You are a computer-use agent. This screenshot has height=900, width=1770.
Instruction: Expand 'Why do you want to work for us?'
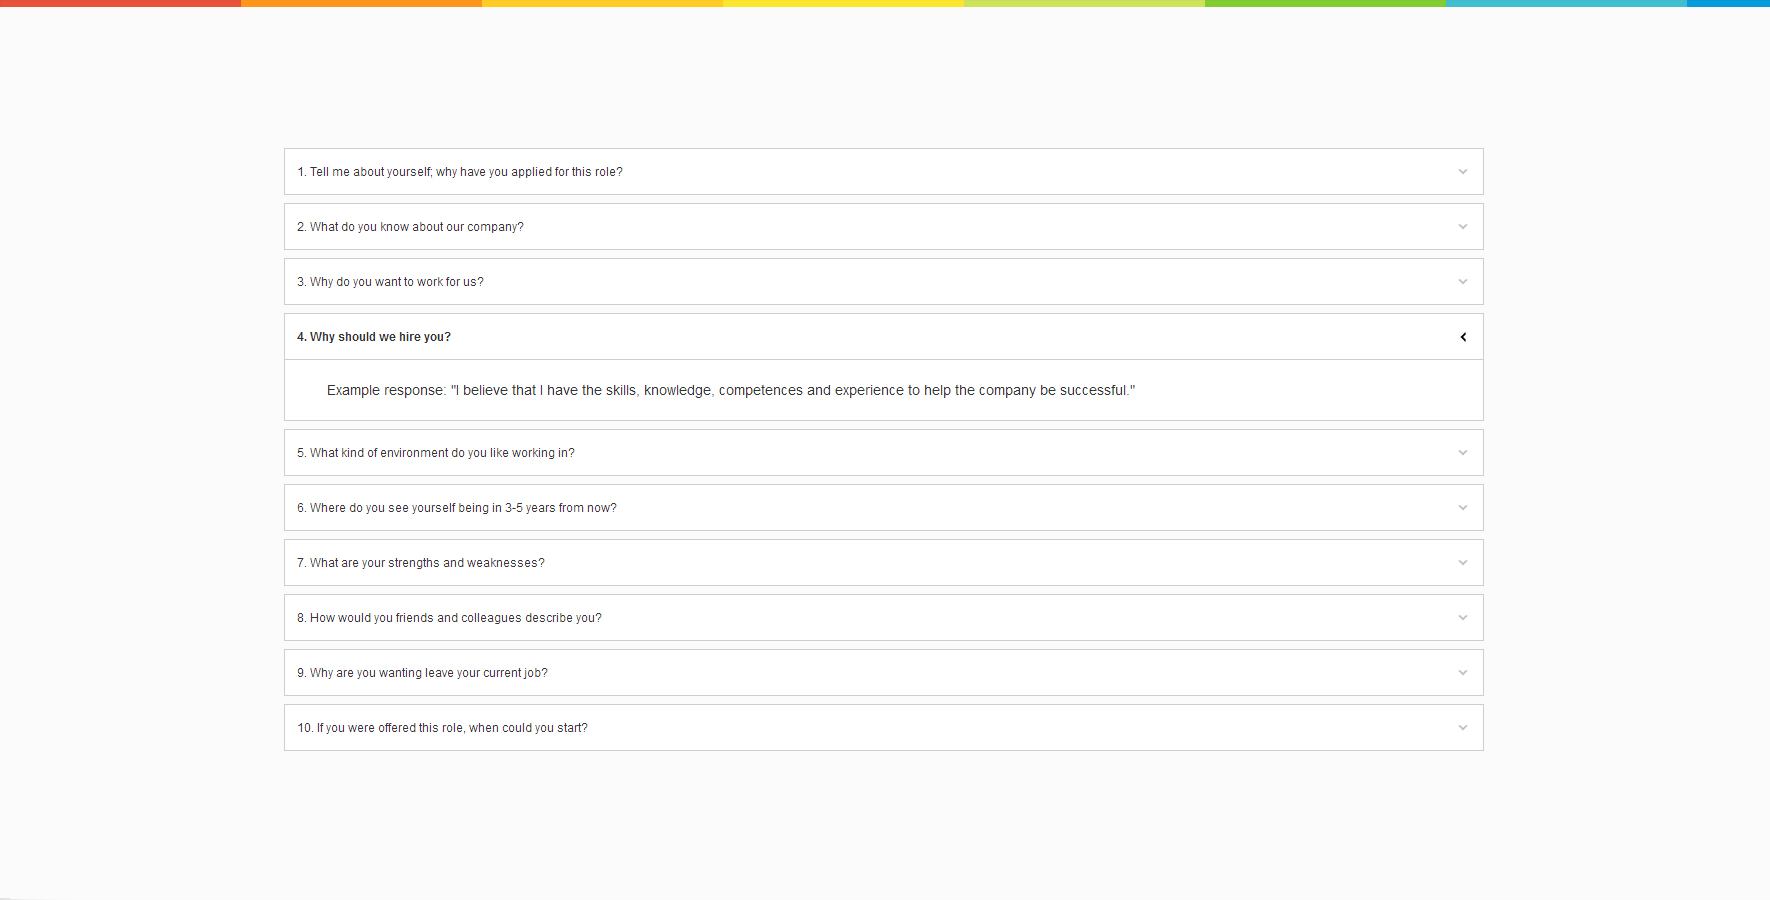(x=883, y=282)
